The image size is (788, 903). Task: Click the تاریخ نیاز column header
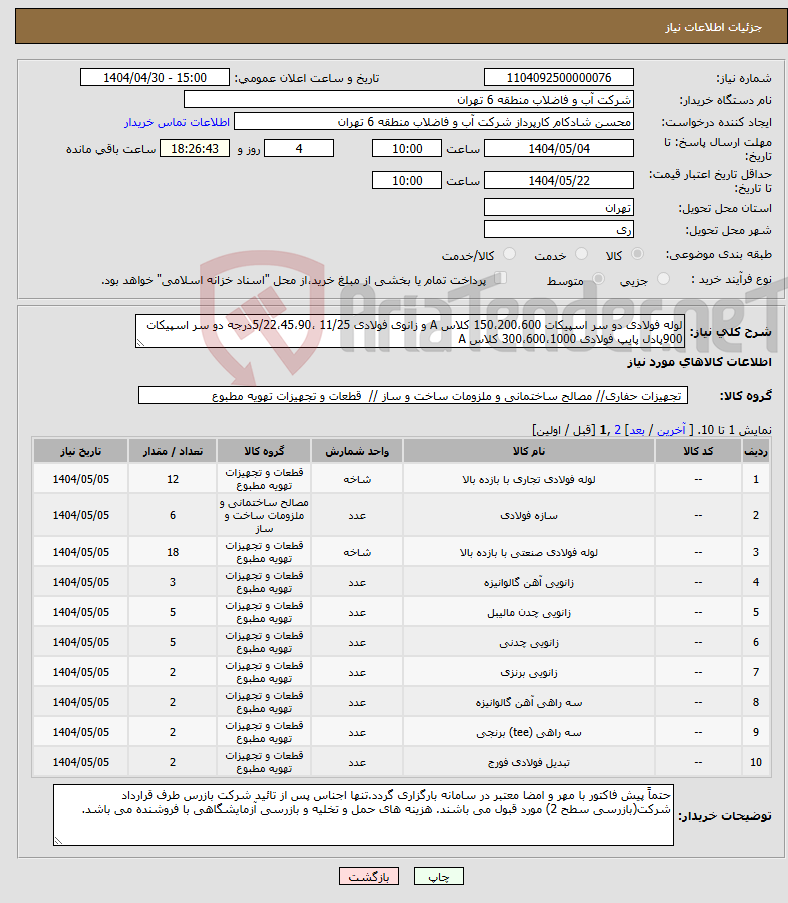(x=81, y=451)
